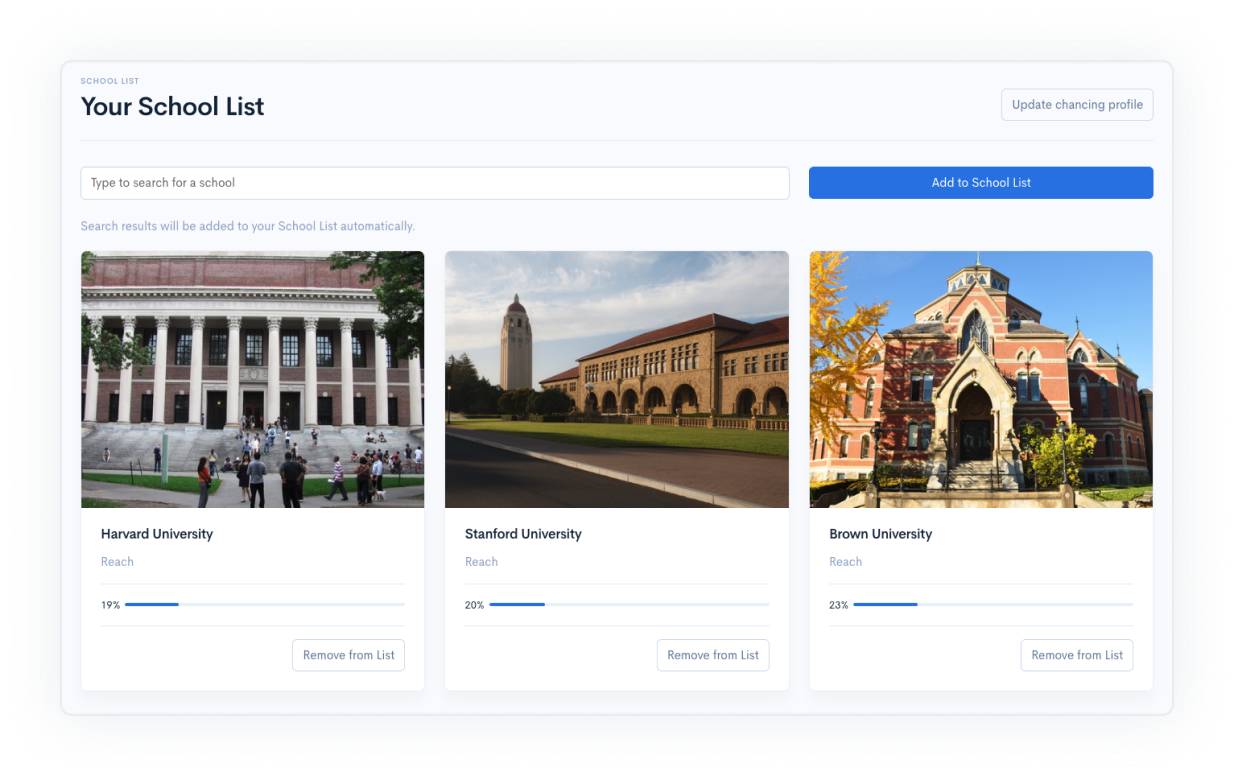This screenshot has width=1234, height=776.
Task: Click Stanford's 20% chance progress bar
Action: coord(628,605)
